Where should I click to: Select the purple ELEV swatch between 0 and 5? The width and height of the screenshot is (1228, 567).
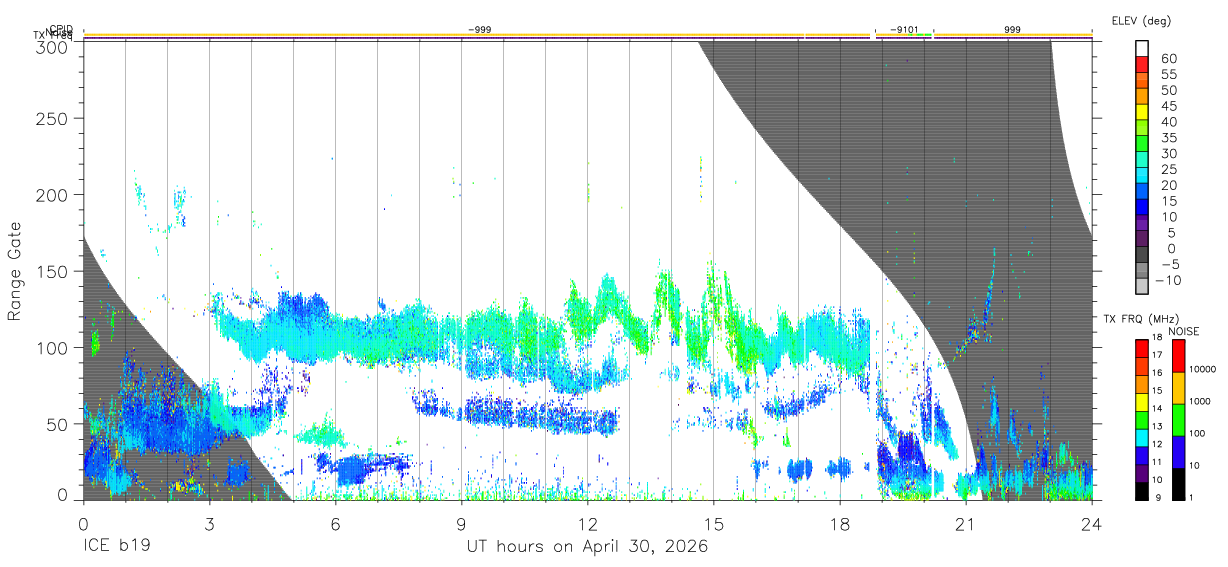pos(1143,240)
